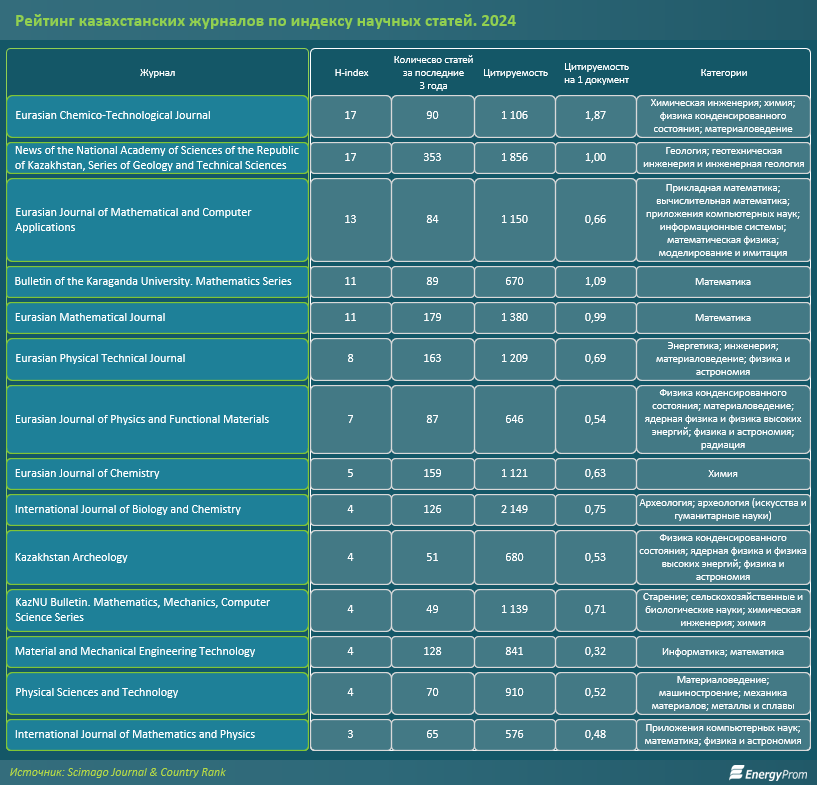Click article count '179'

[x=432, y=317]
